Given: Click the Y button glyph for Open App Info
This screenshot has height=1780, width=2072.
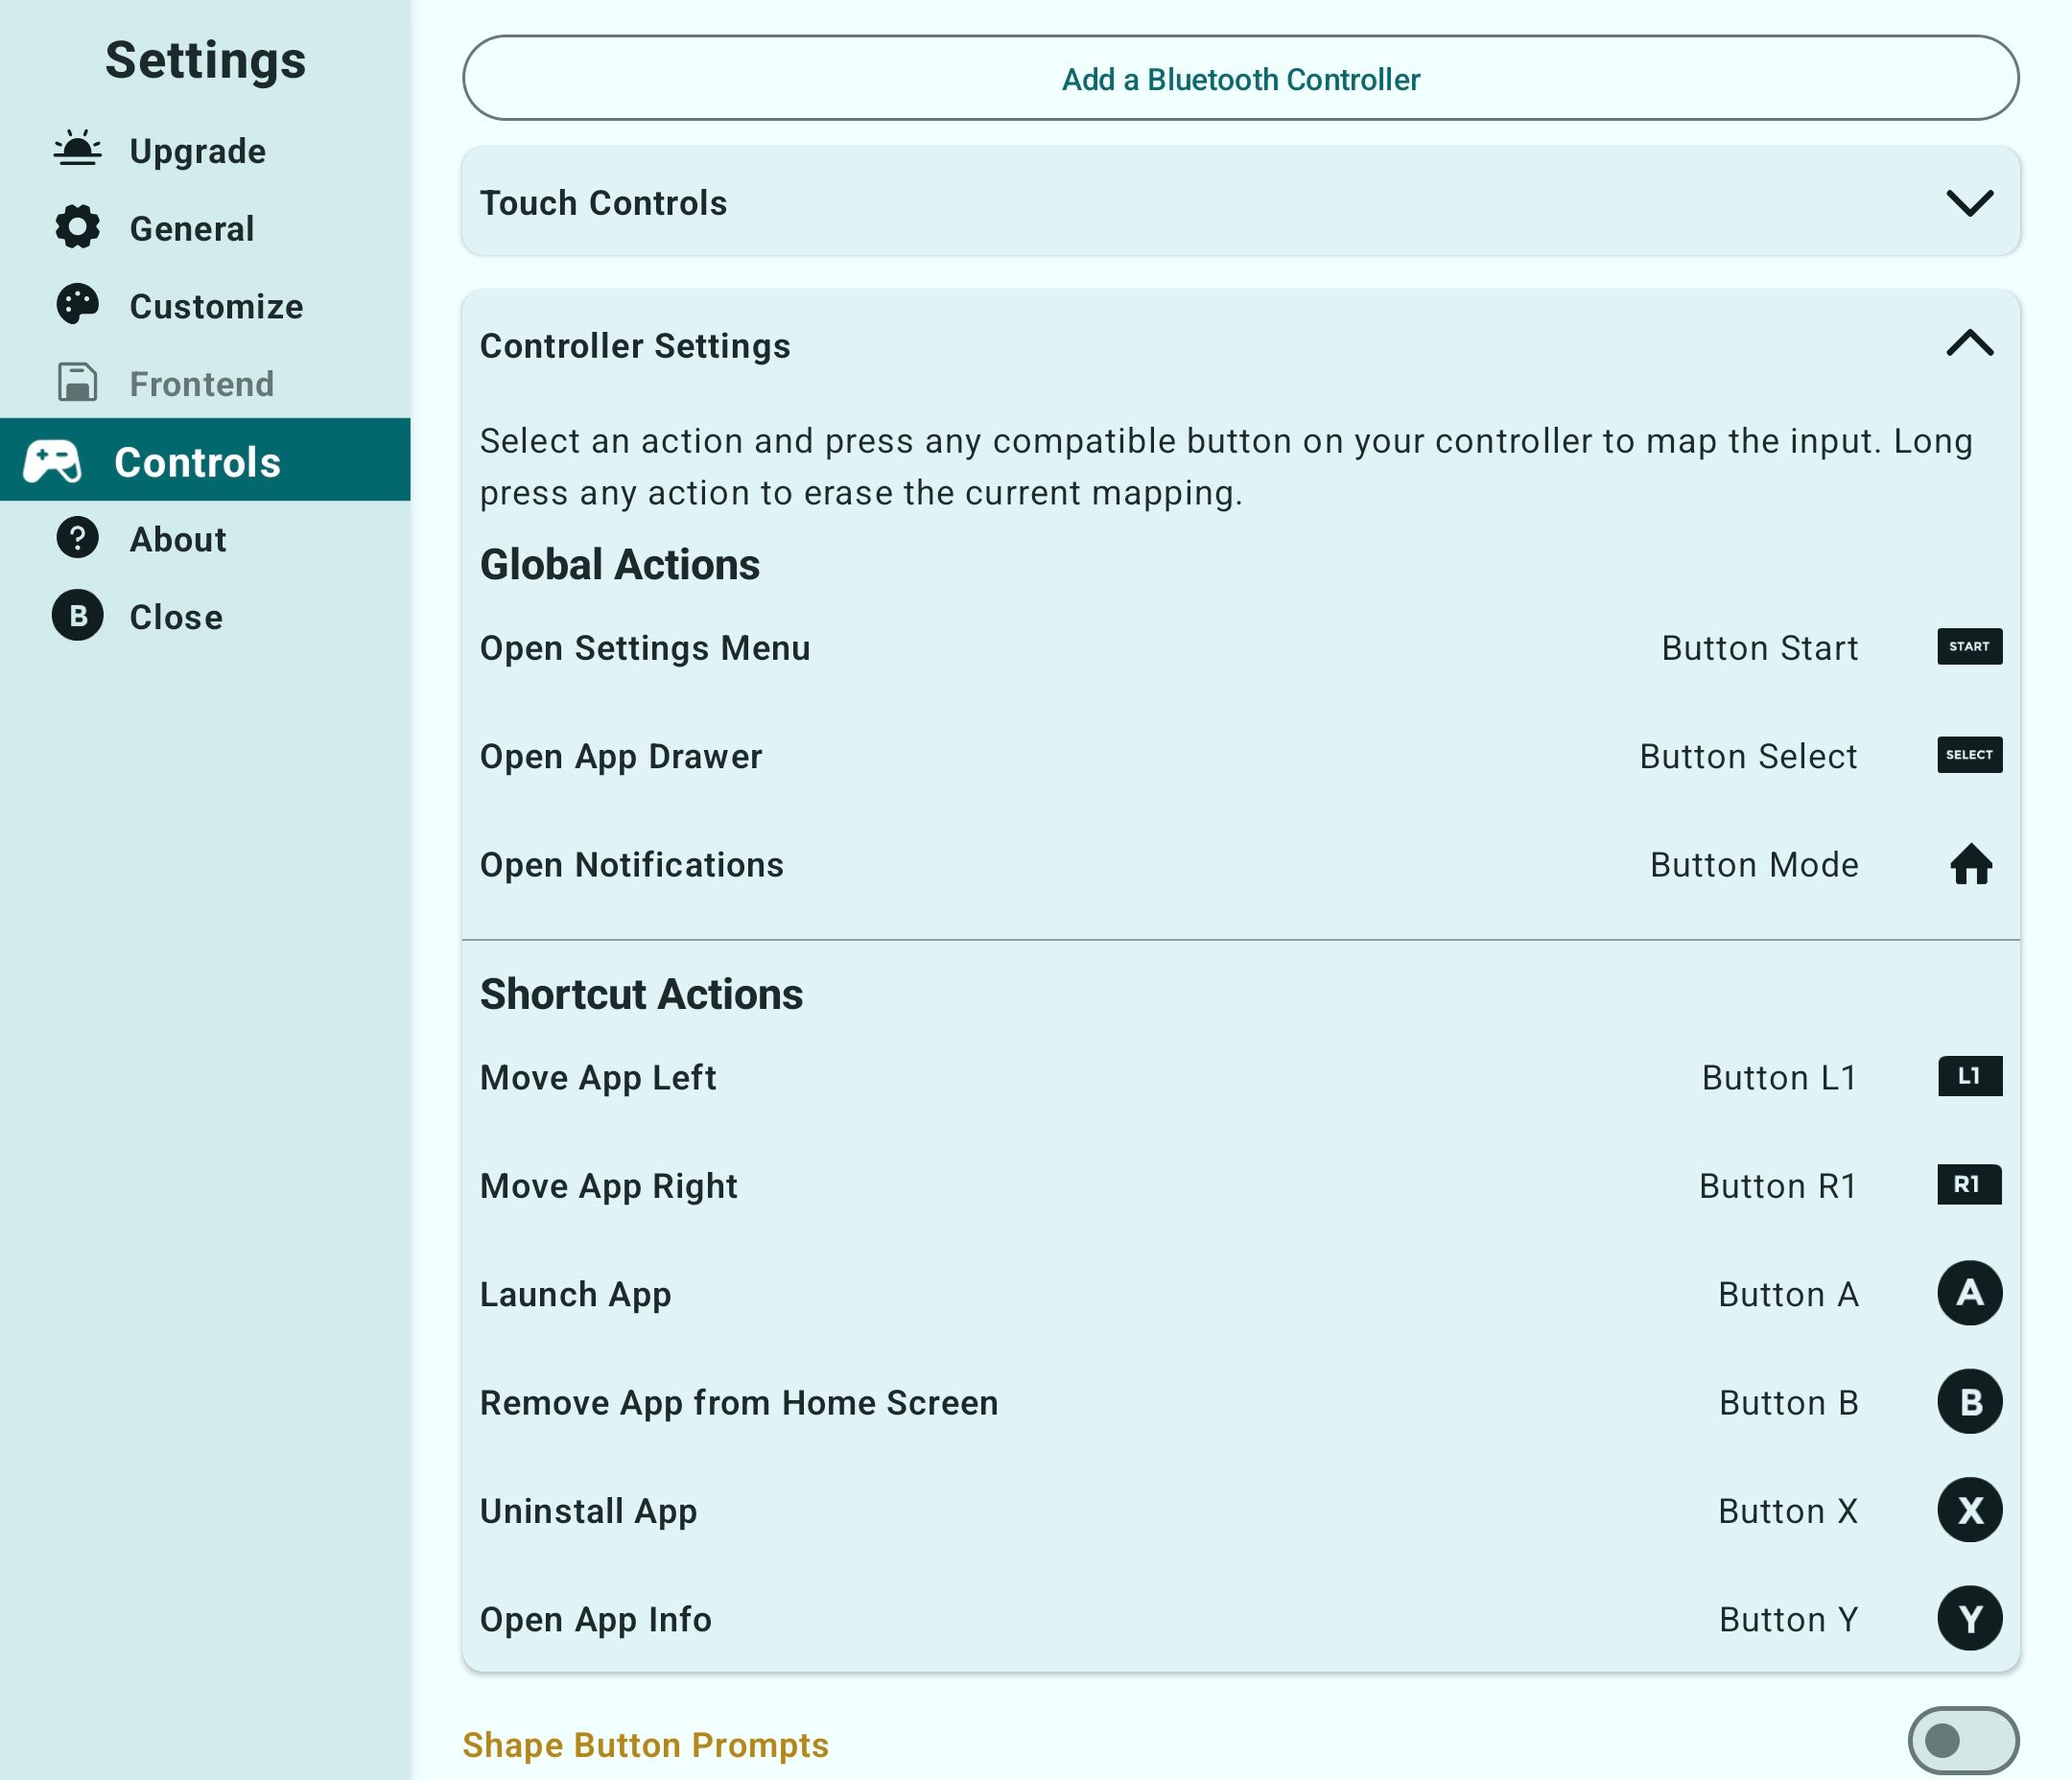Looking at the screenshot, I should pyautogui.click(x=1969, y=1618).
